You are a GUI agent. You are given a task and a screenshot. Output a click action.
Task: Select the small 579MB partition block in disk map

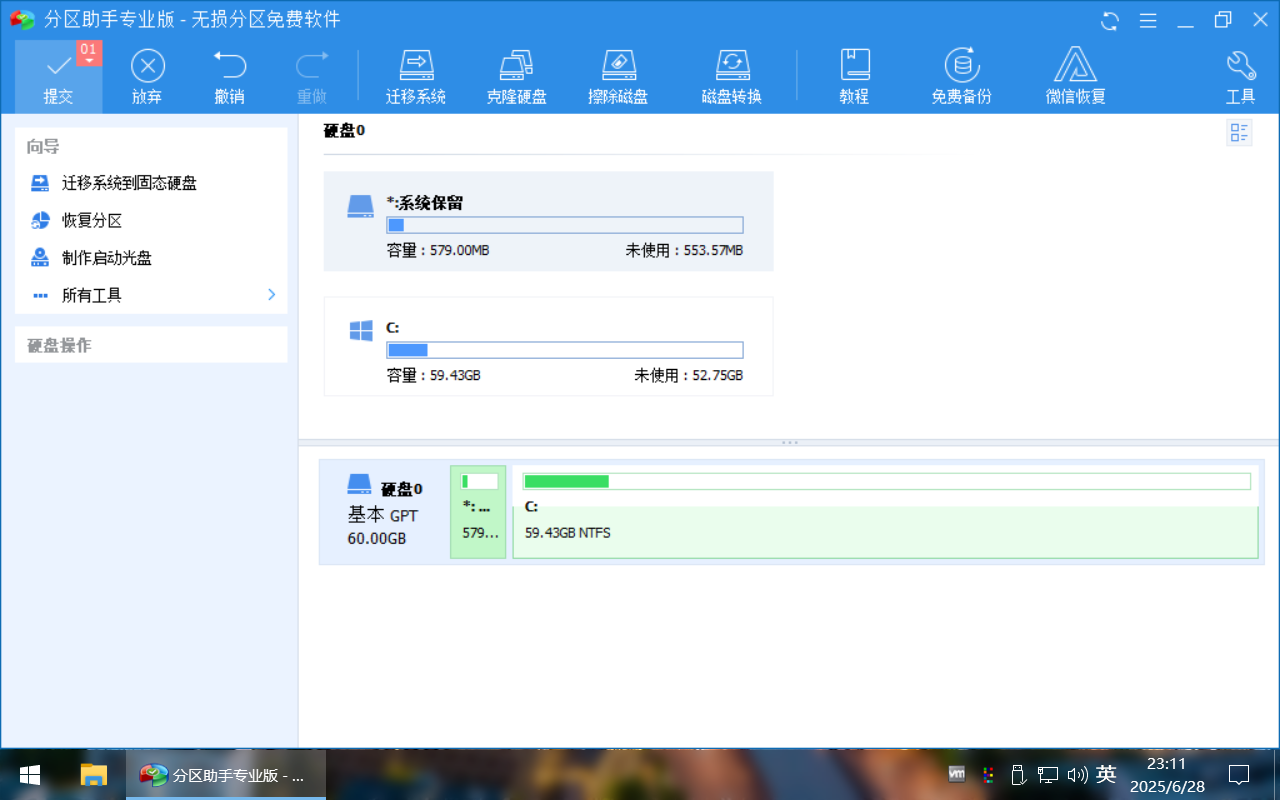click(478, 512)
